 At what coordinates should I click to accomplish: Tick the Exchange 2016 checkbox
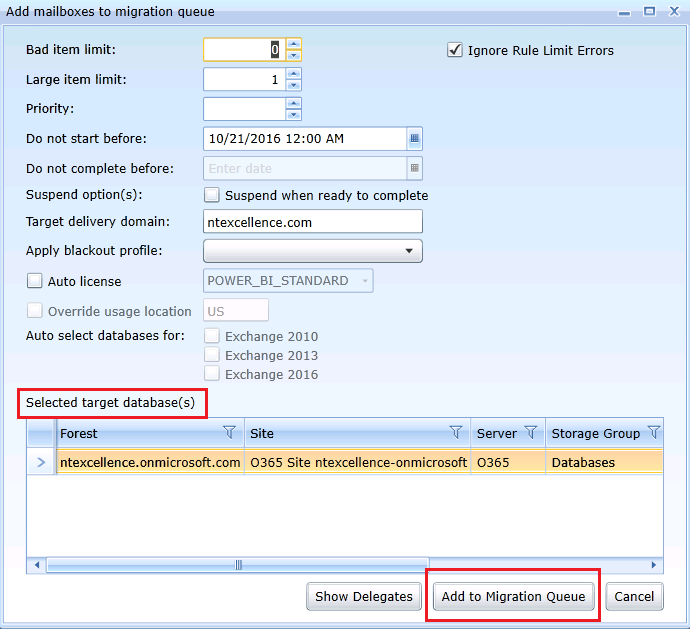[212, 374]
